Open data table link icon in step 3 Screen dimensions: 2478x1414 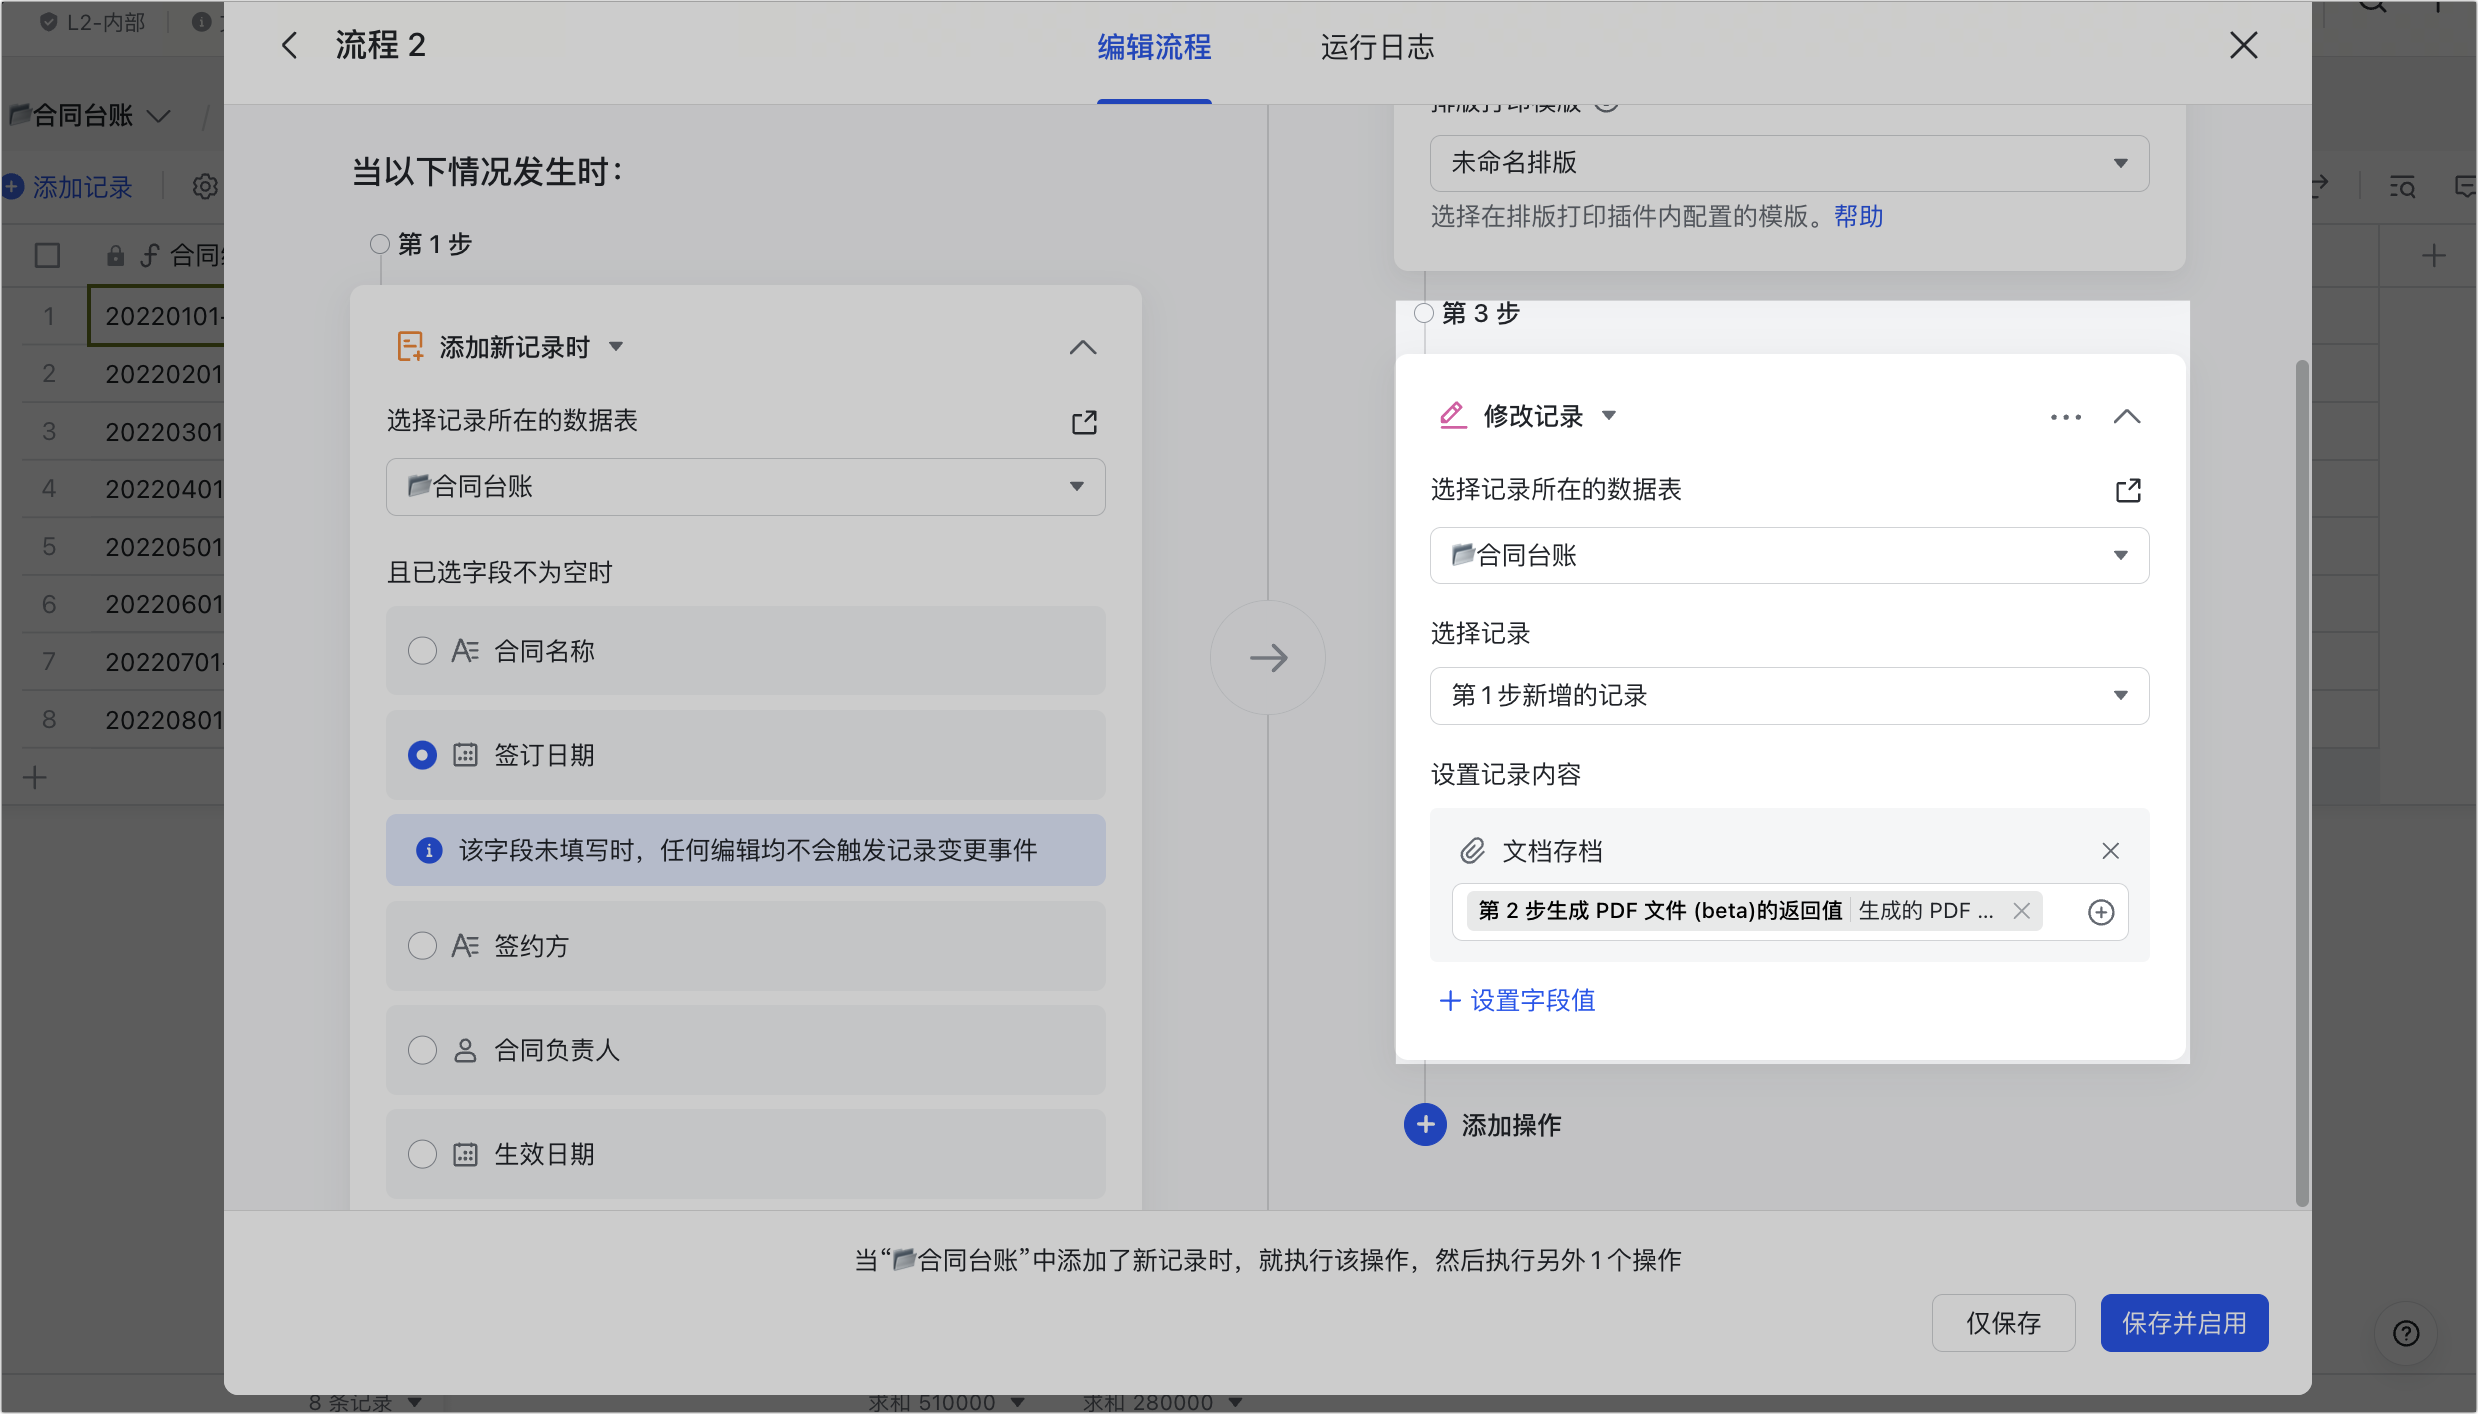[x=2128, y=490]
